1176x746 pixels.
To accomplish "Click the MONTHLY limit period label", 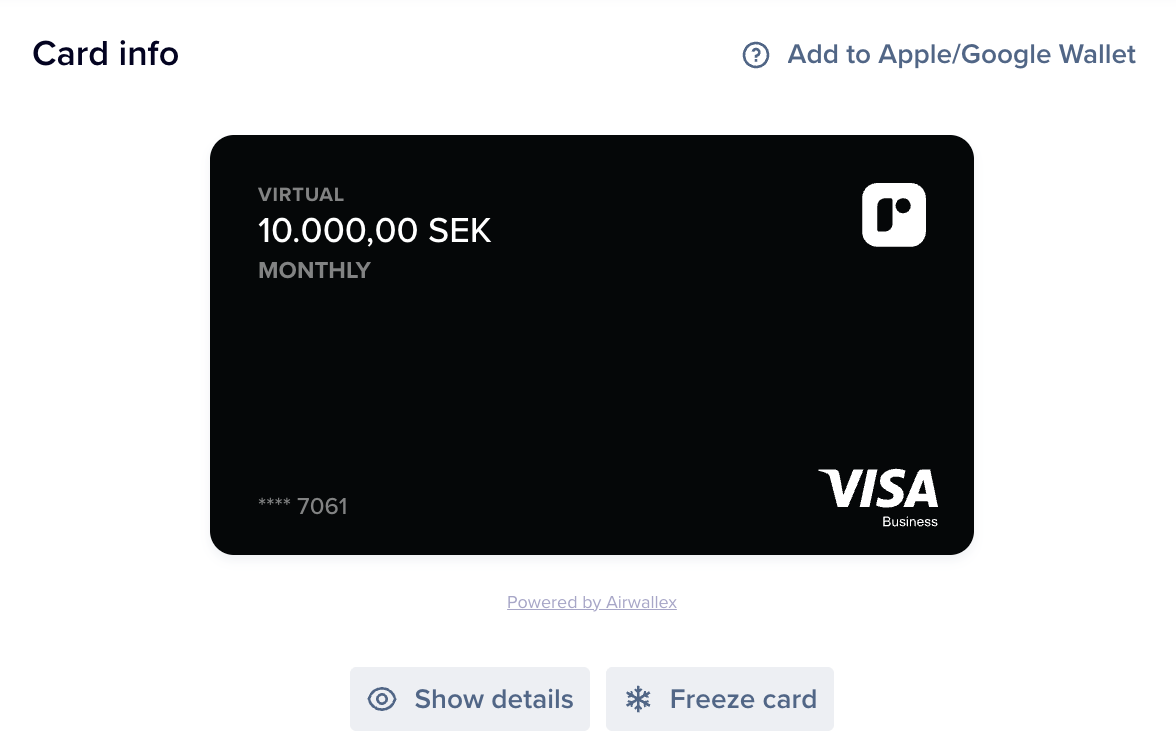I will pos(314,270).
